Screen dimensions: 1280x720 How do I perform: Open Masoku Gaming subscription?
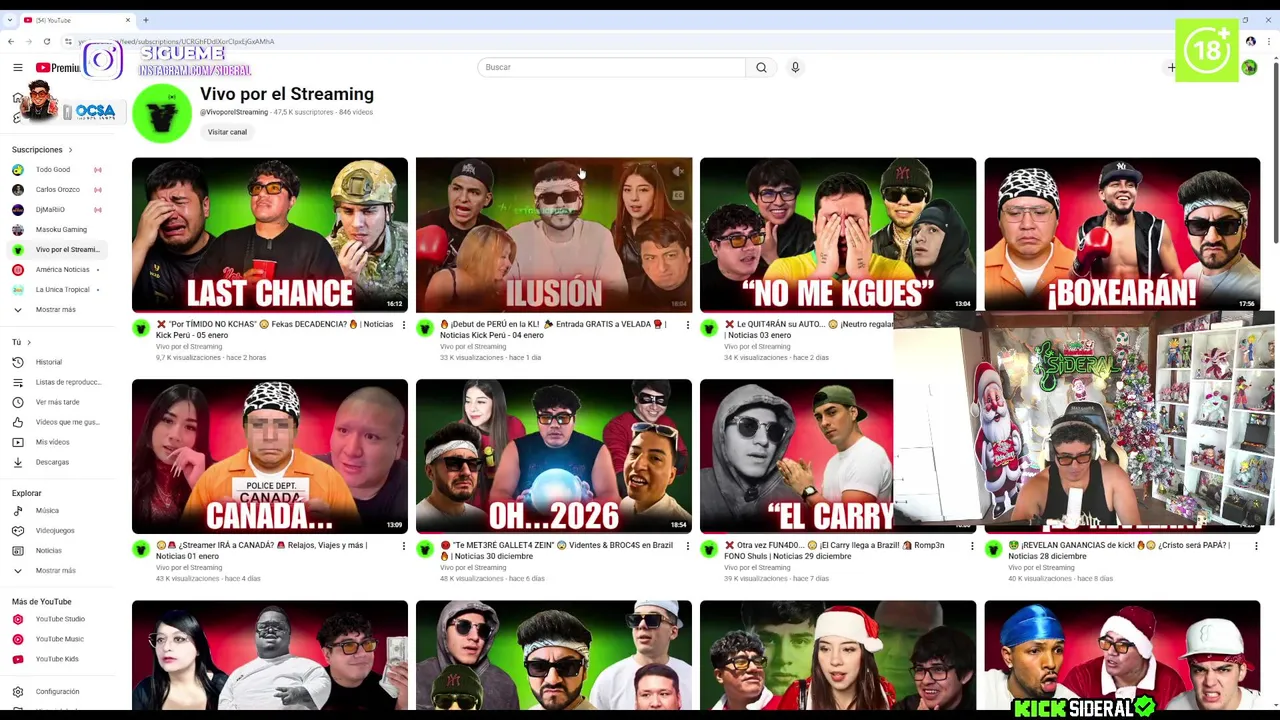57,230
